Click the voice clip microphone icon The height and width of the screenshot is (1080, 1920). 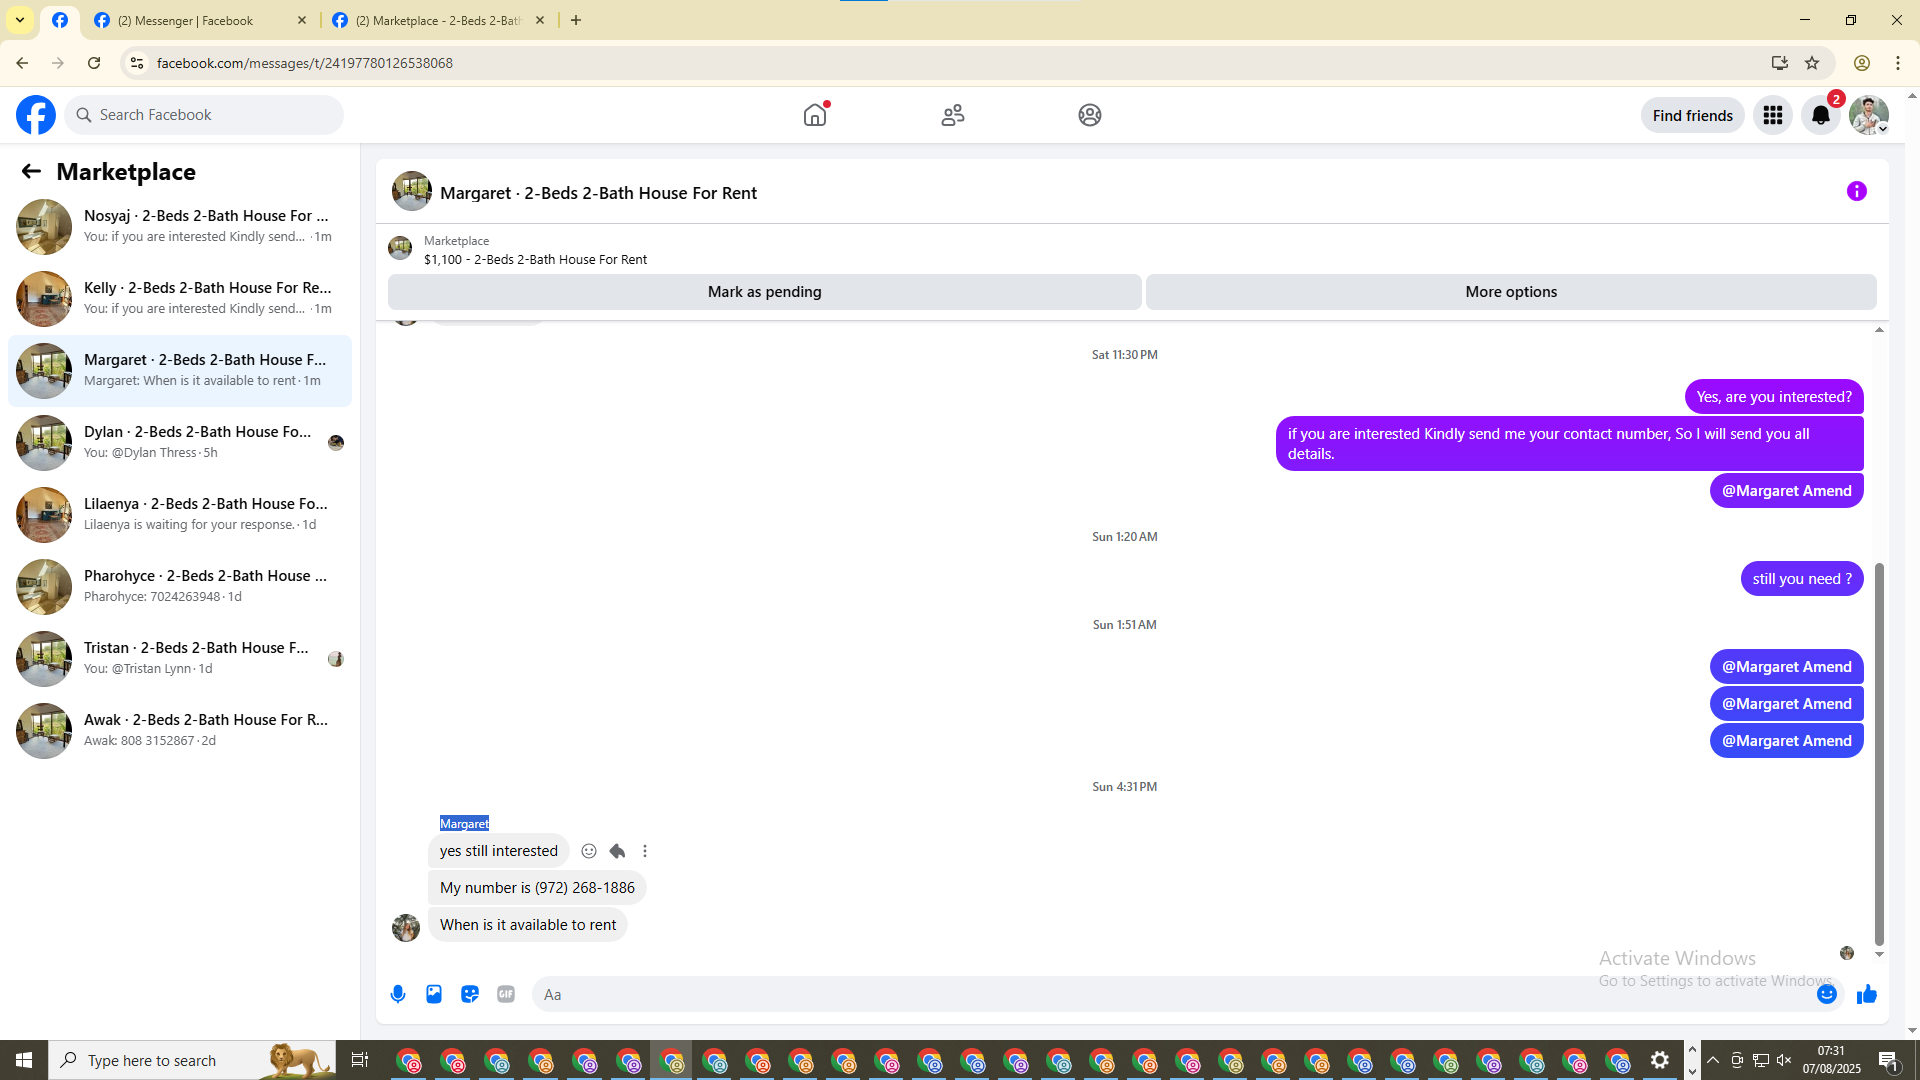pos(398,994)
